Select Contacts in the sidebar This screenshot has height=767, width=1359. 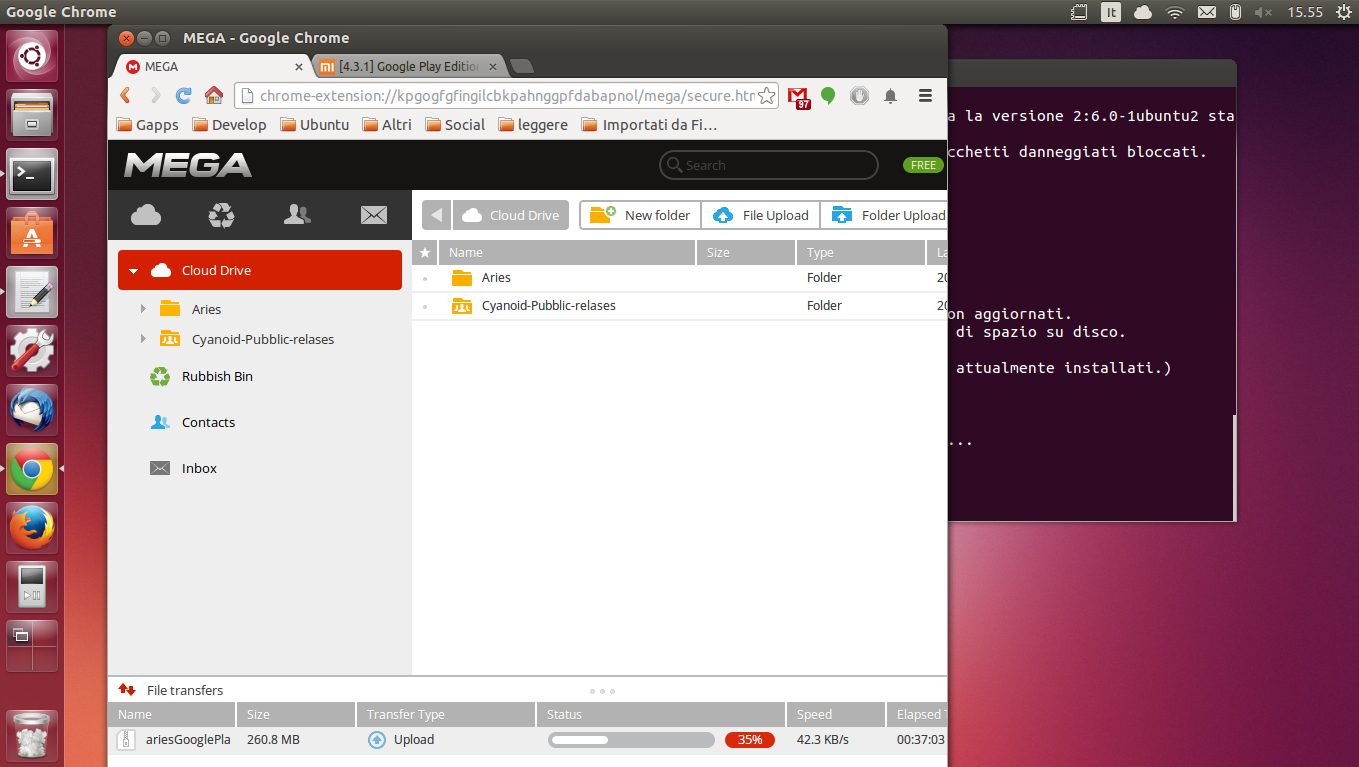[x=208, y=423]
